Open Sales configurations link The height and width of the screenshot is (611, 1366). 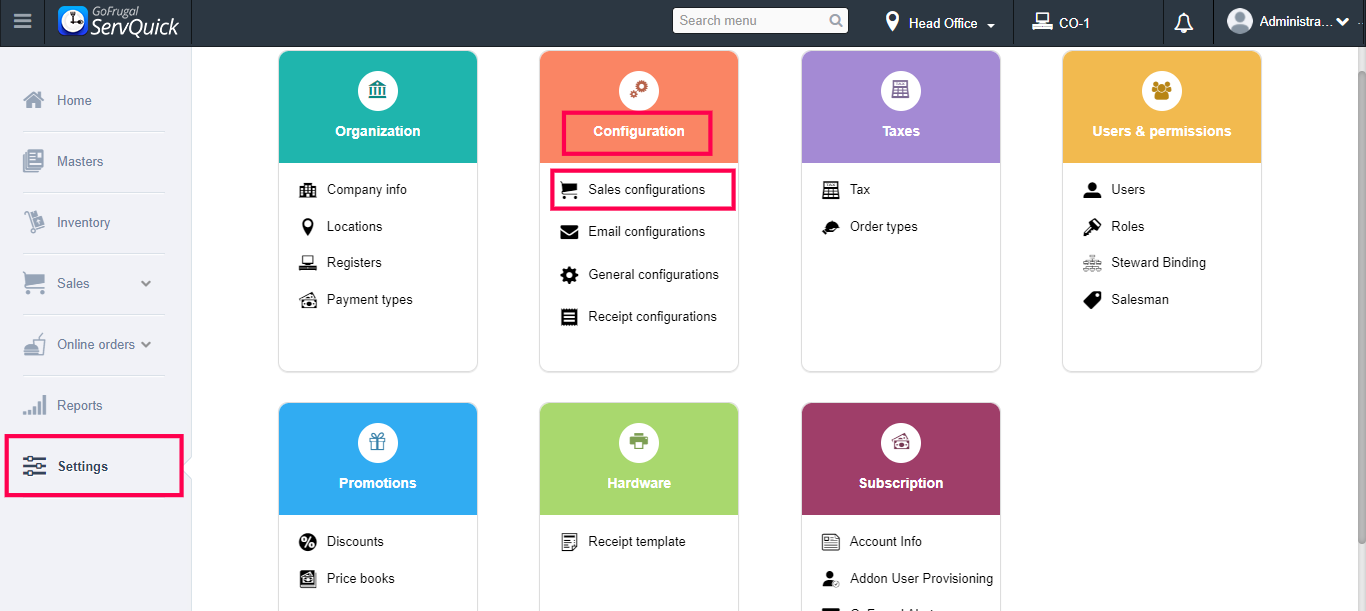pos(646,190)
